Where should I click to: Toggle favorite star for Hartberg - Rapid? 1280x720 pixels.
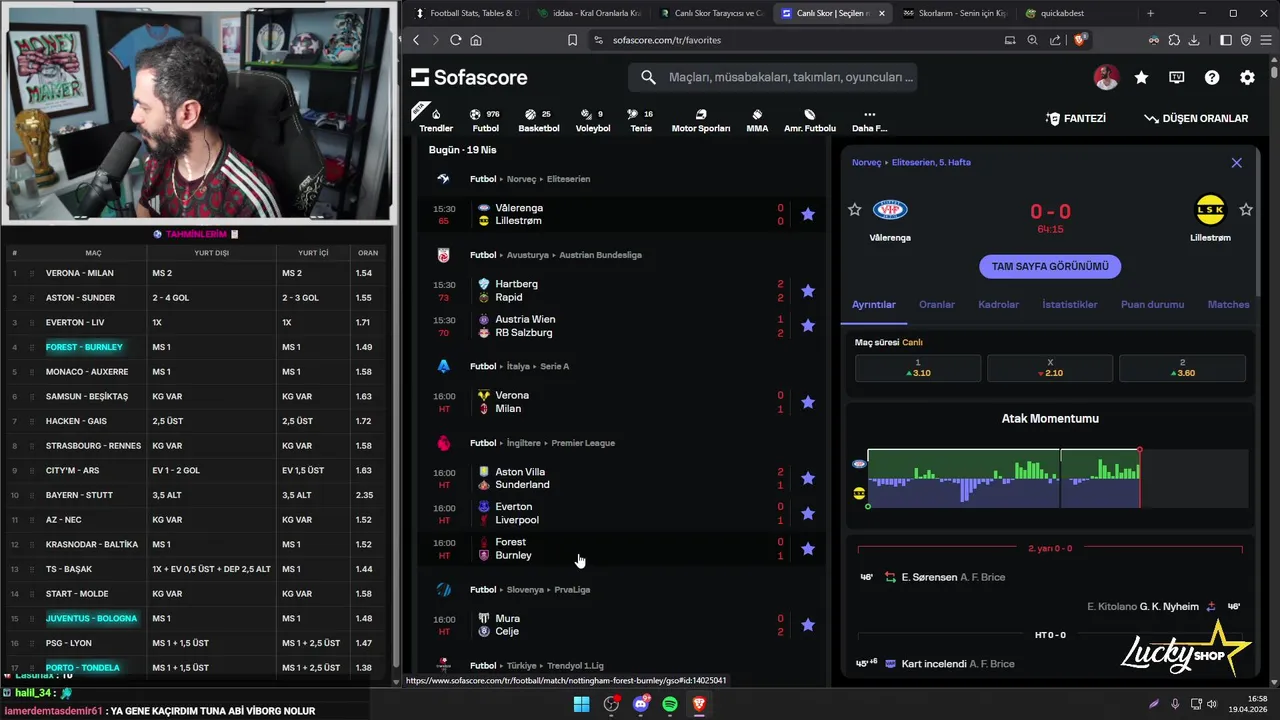tap(808, 290)
